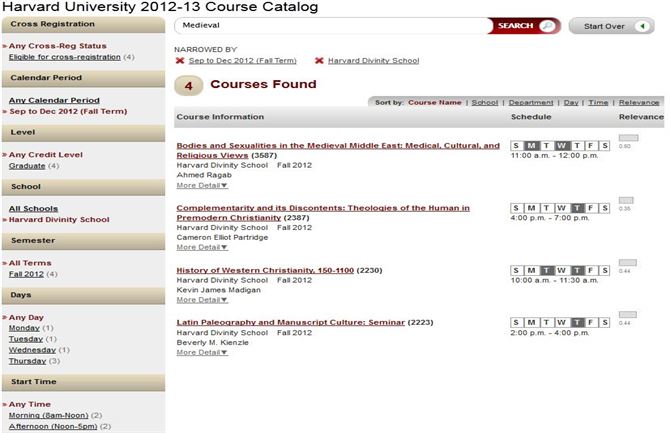Expand More Detail for History of Western Christianity
The width and height of the screenshot is (670, 433).
pyautogui.click(x=202, y=300)
